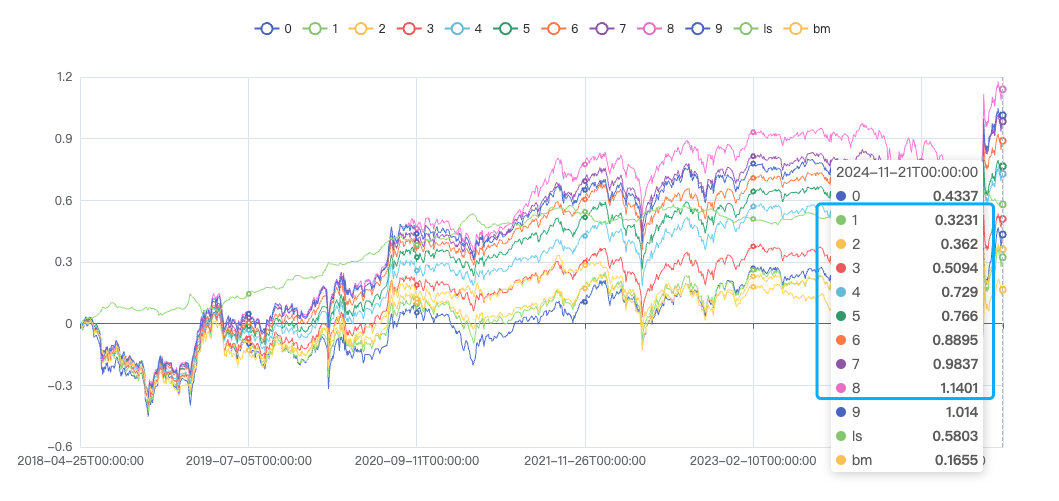Click the pink series 8 legend marker

(650, 29)
